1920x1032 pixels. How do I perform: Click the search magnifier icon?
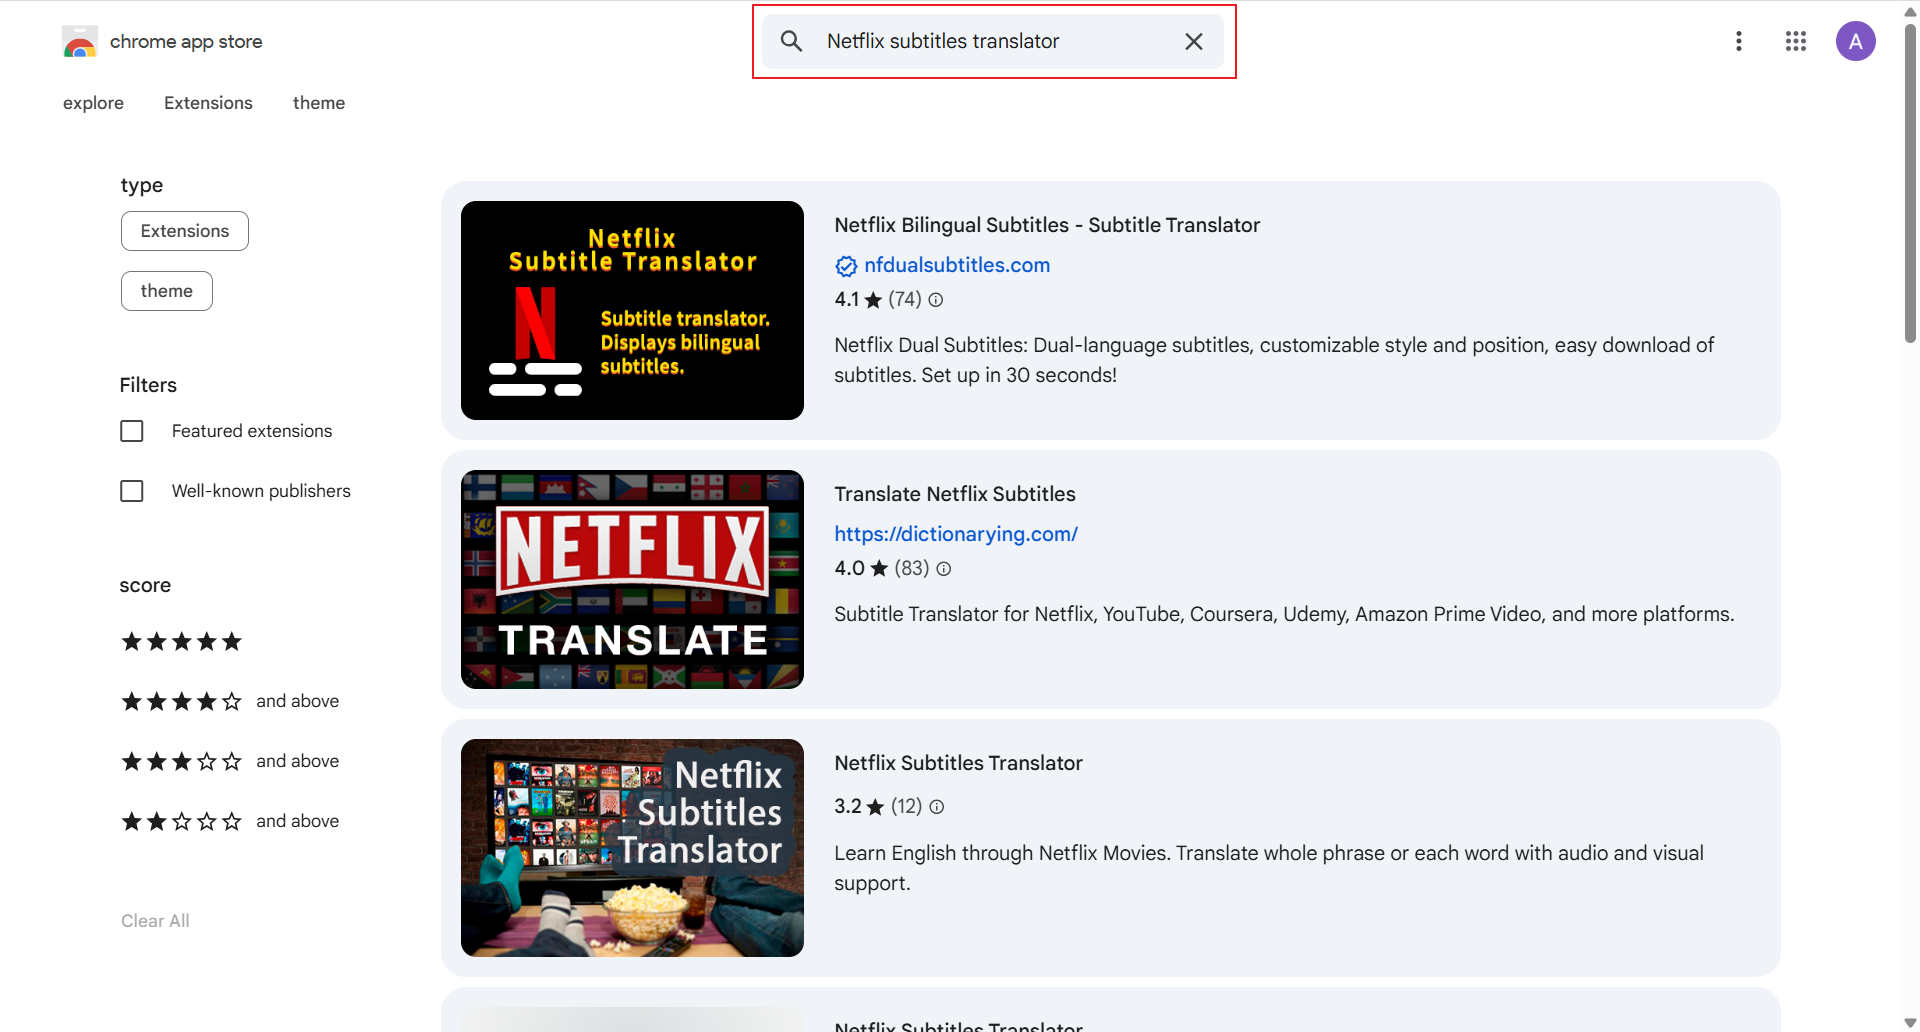click(790, 41)
